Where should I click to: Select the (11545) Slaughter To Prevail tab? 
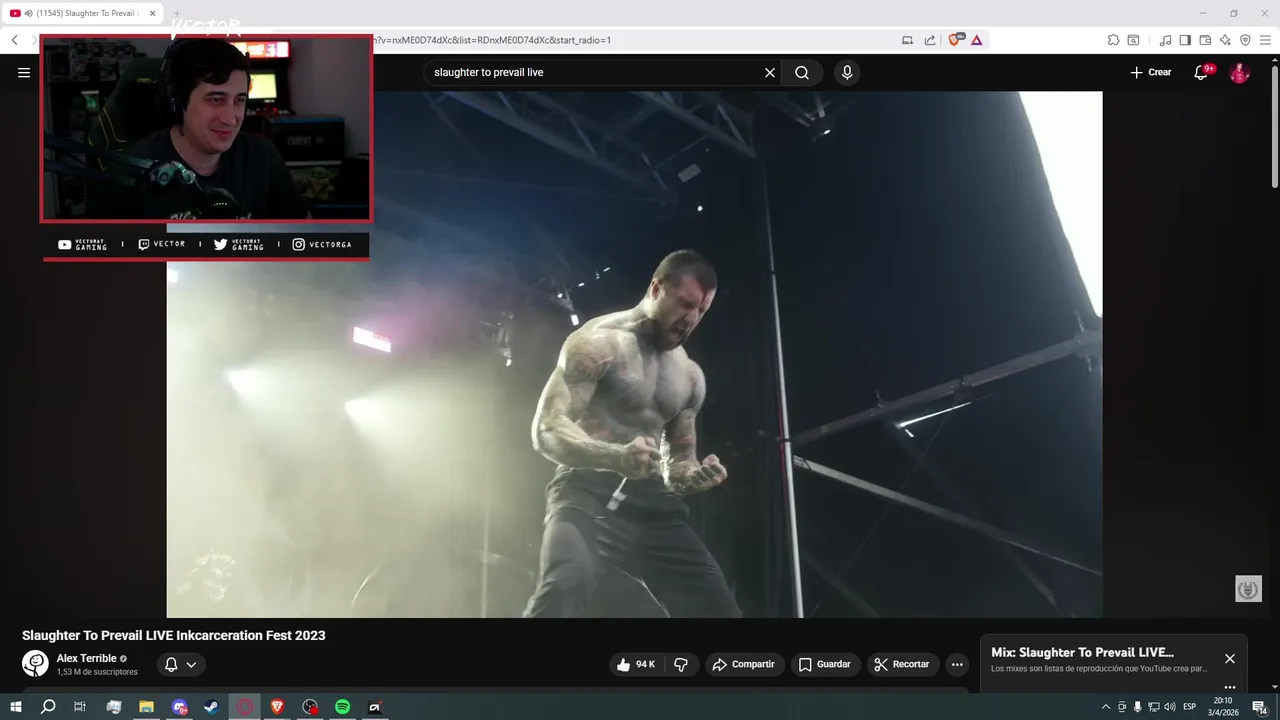(x=82, y=13)
